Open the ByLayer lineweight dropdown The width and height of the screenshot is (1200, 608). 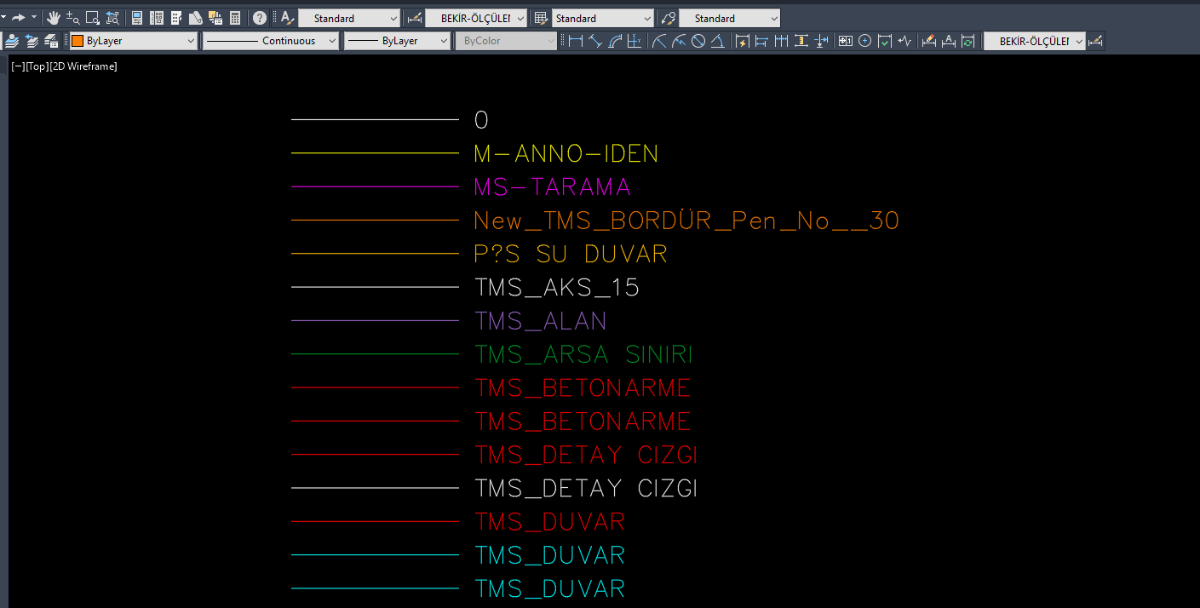(x=397, y=41)
